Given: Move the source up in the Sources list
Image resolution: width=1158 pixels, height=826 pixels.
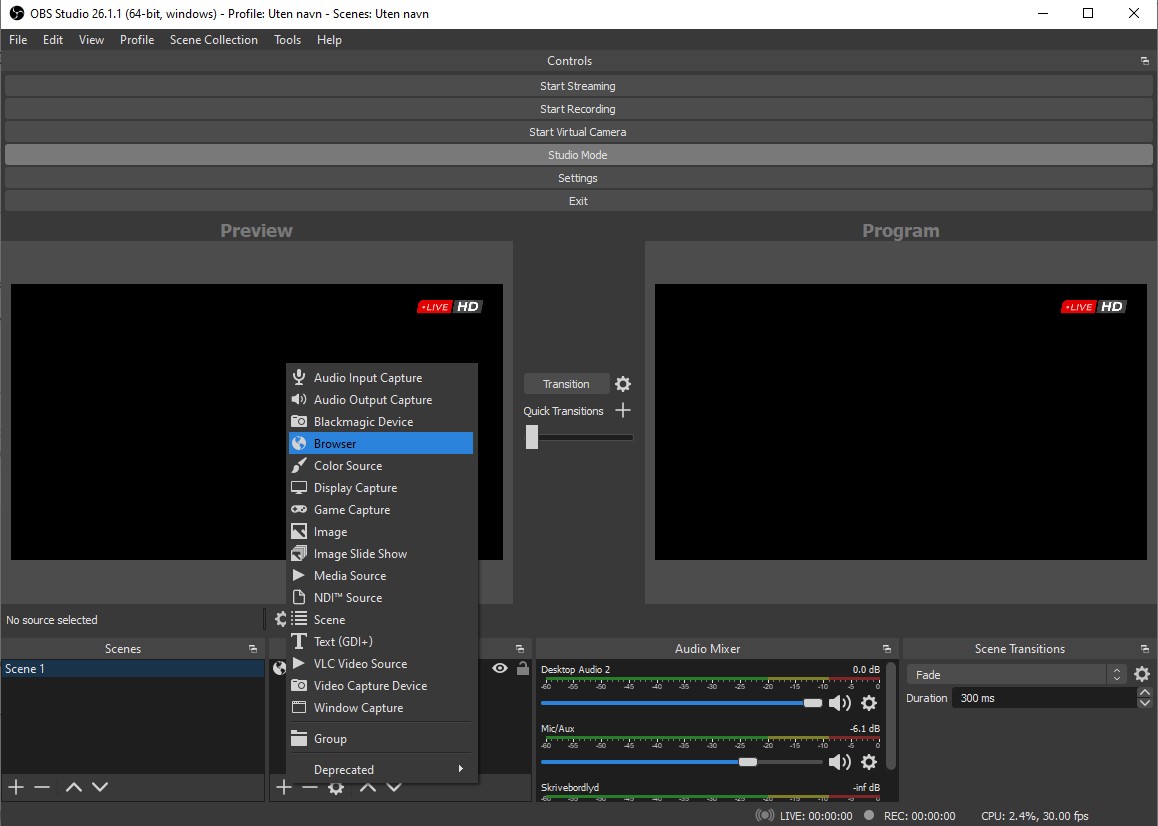Looking at the screenshot, I should 368,788.
